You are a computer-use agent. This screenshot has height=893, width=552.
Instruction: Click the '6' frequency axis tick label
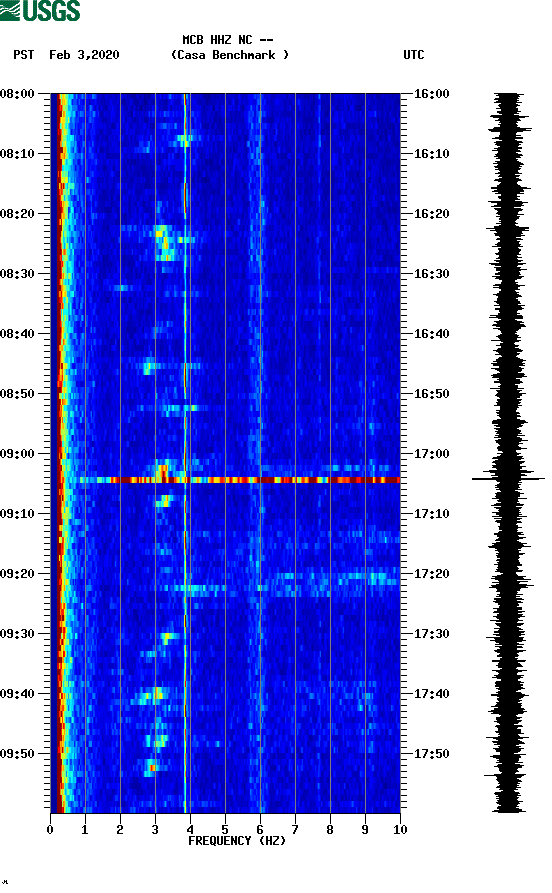(x=260, y=830)
